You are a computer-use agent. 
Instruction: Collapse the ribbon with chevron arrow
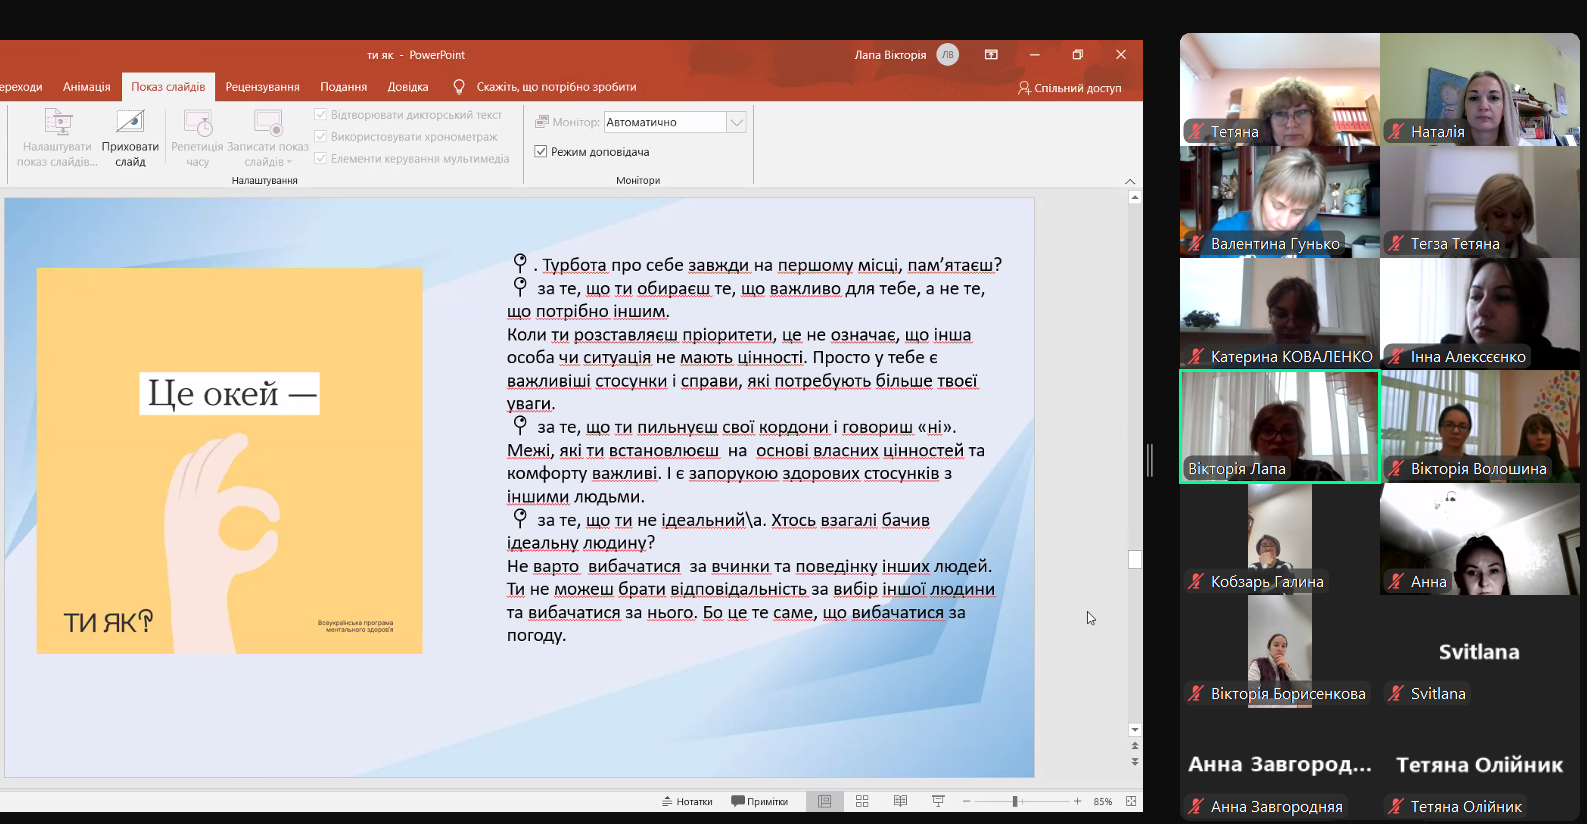(x=1130, y=181)
